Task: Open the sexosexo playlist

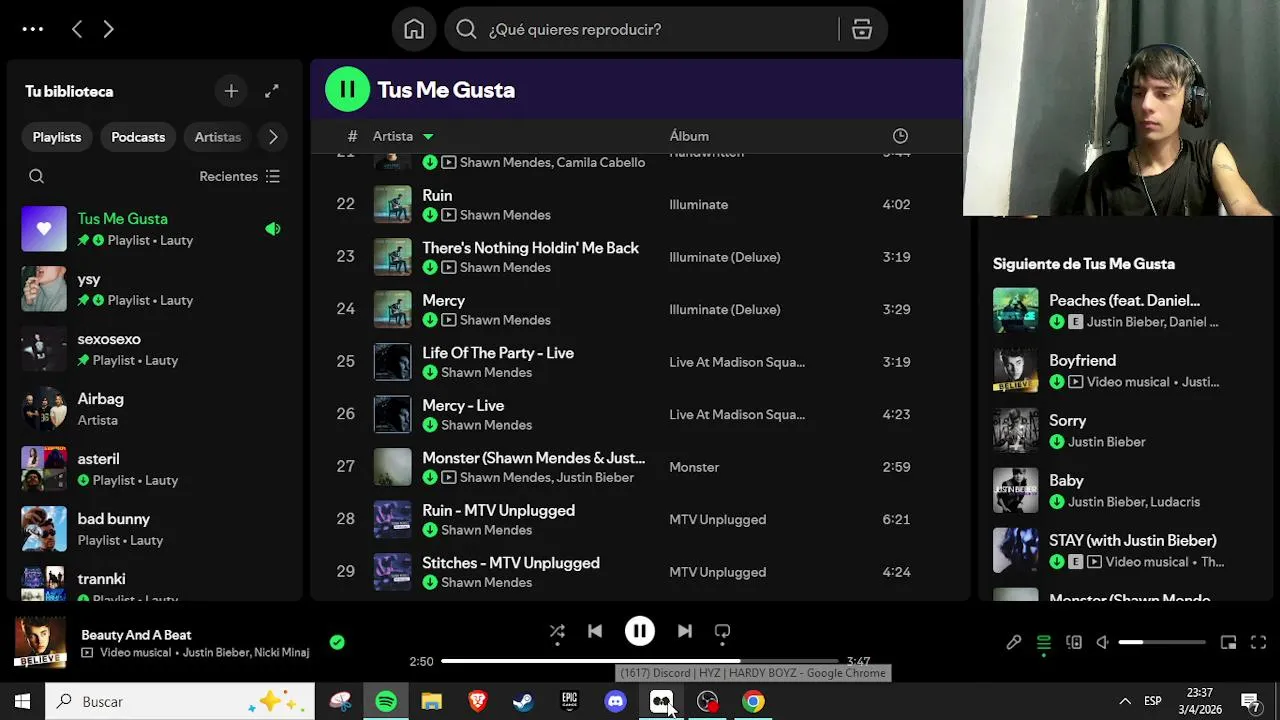Action: [x=154, y=349]
